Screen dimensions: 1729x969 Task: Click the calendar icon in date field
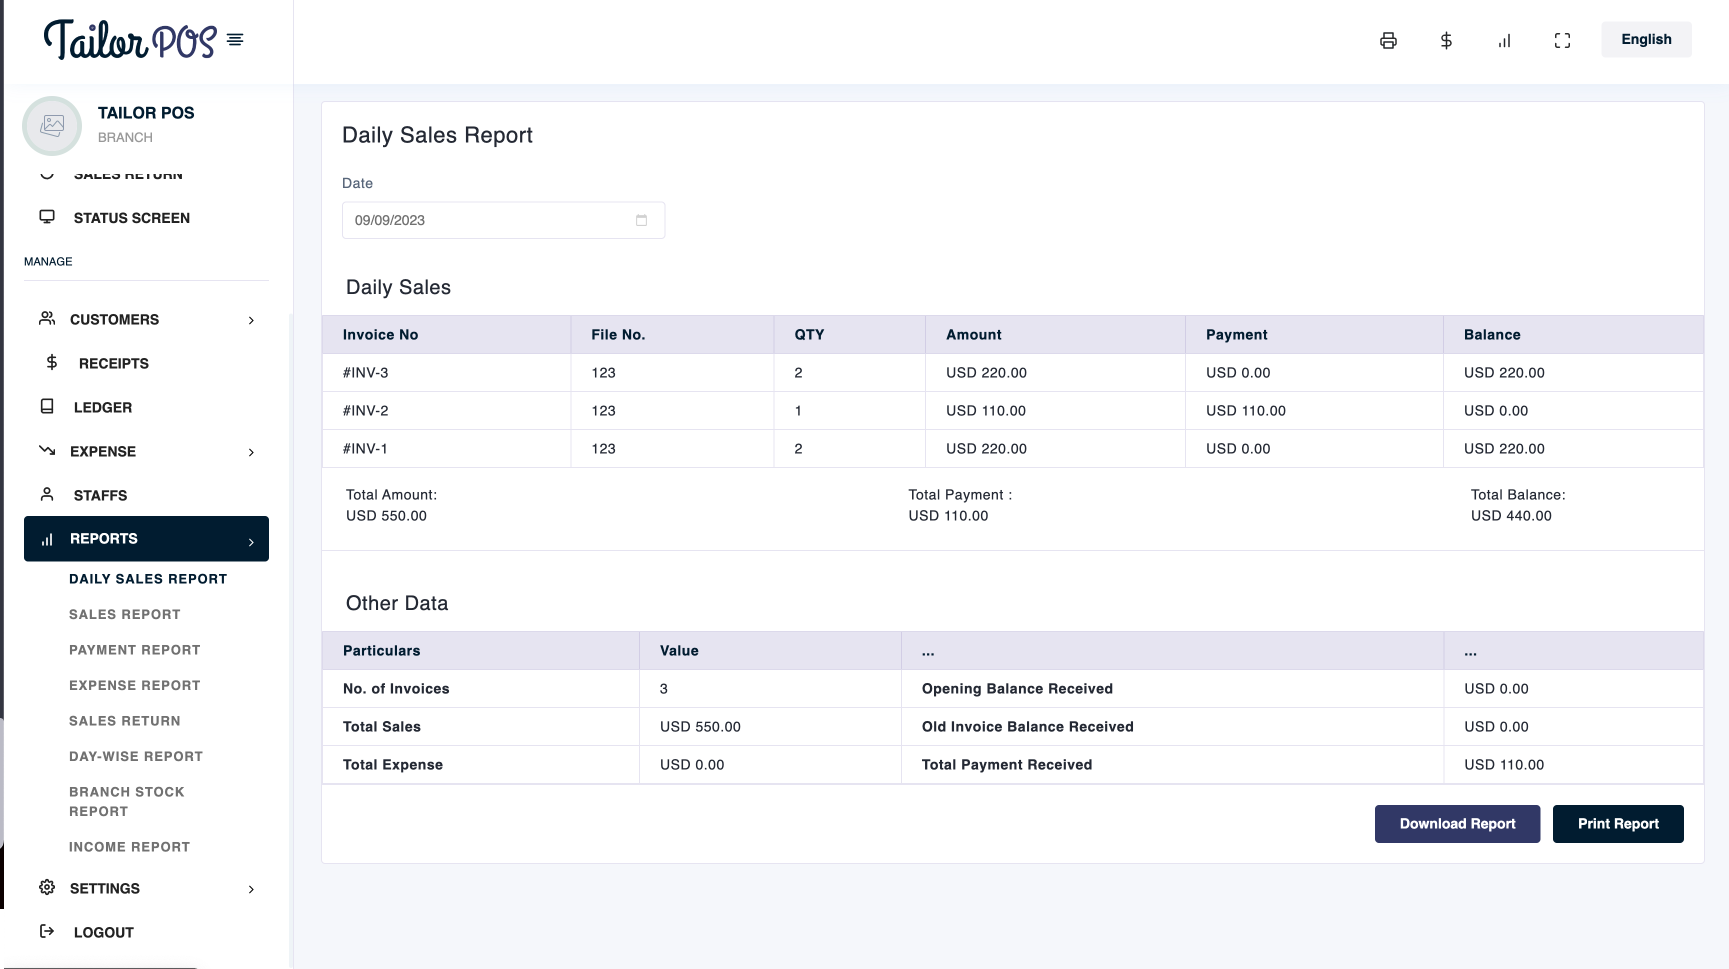click(641, 220)
